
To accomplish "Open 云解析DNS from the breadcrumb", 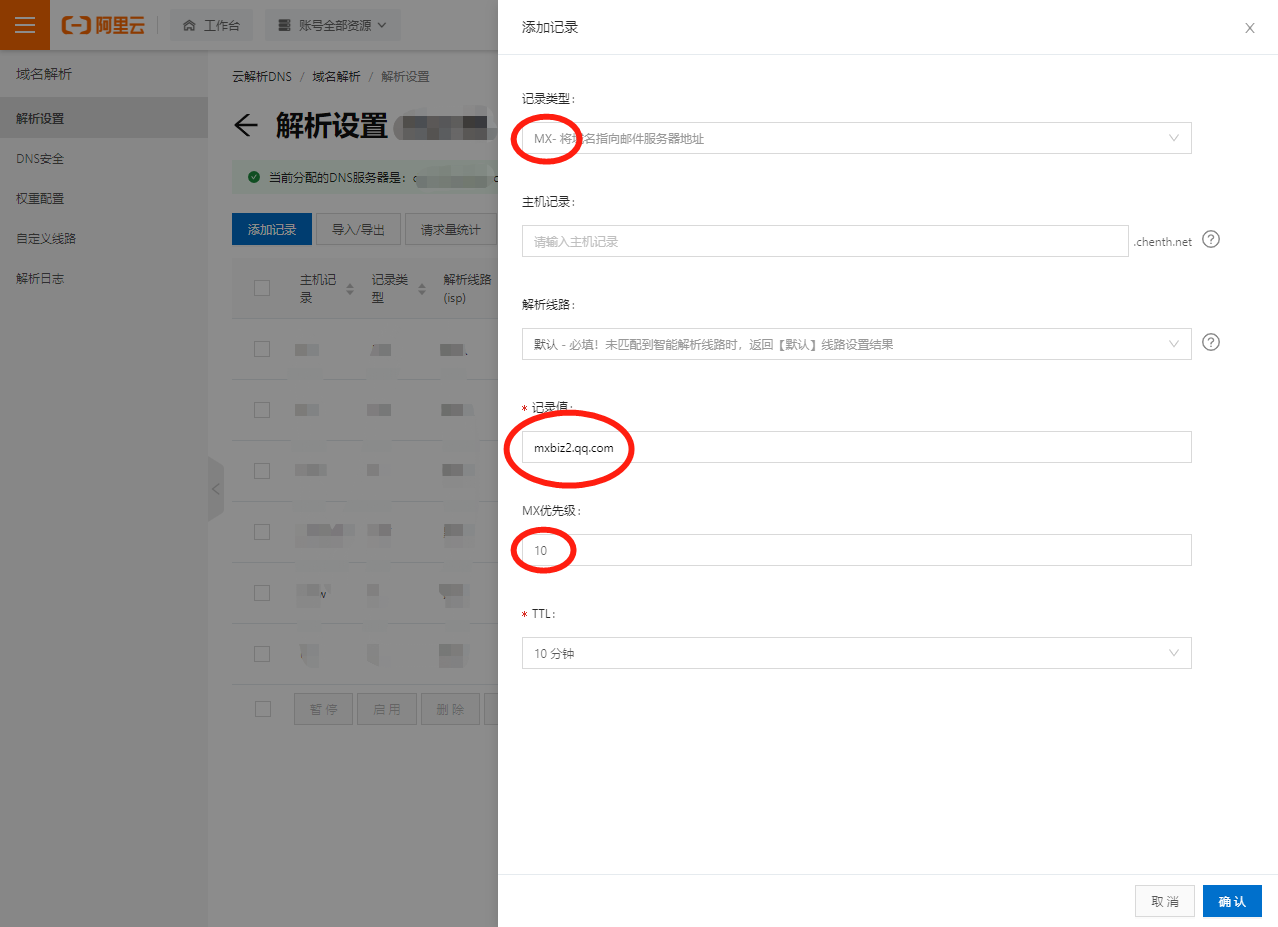I will pos(260,75).
